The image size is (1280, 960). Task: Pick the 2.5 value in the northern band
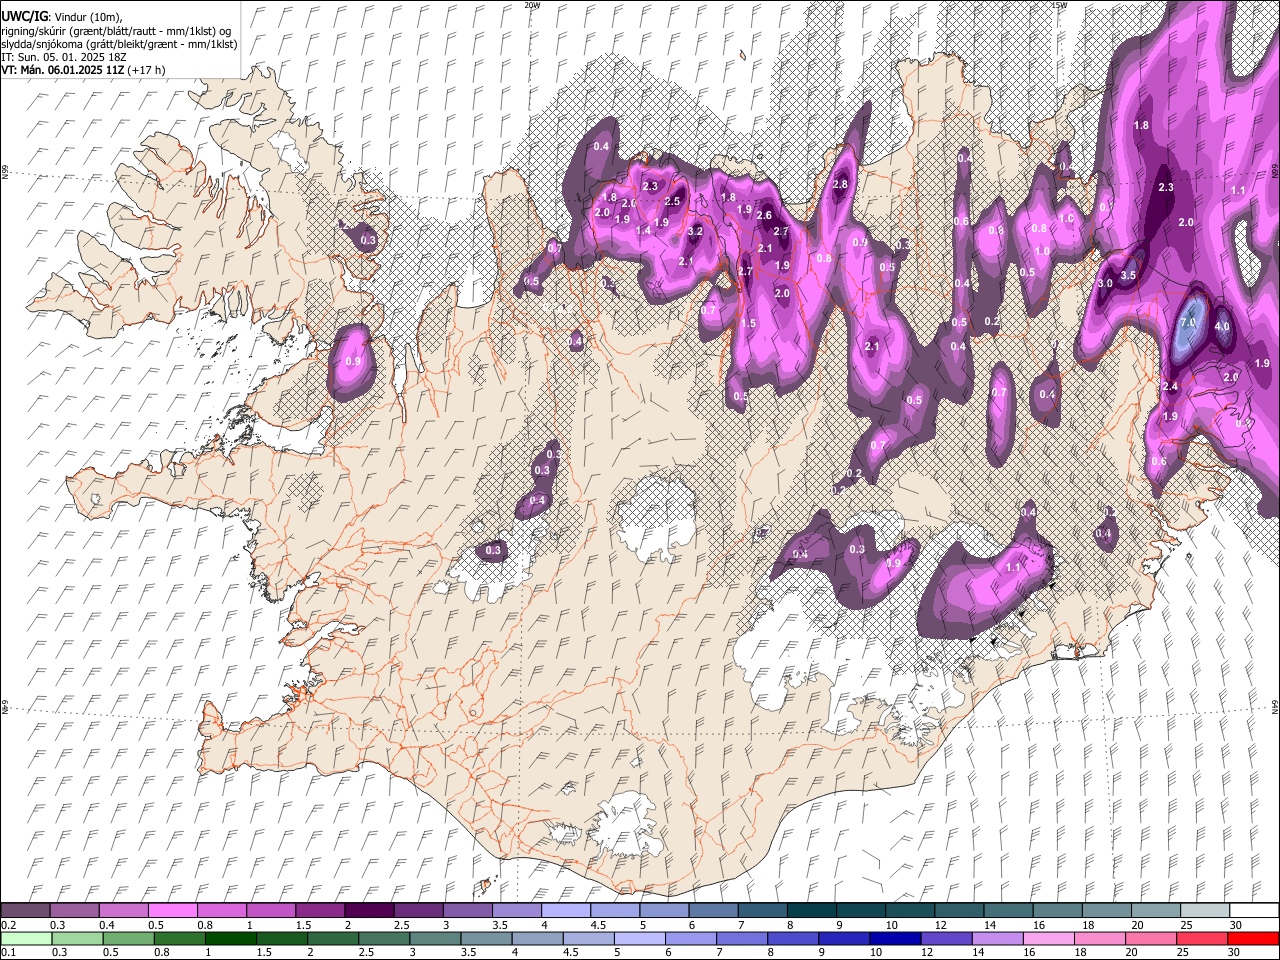(672, 202)
